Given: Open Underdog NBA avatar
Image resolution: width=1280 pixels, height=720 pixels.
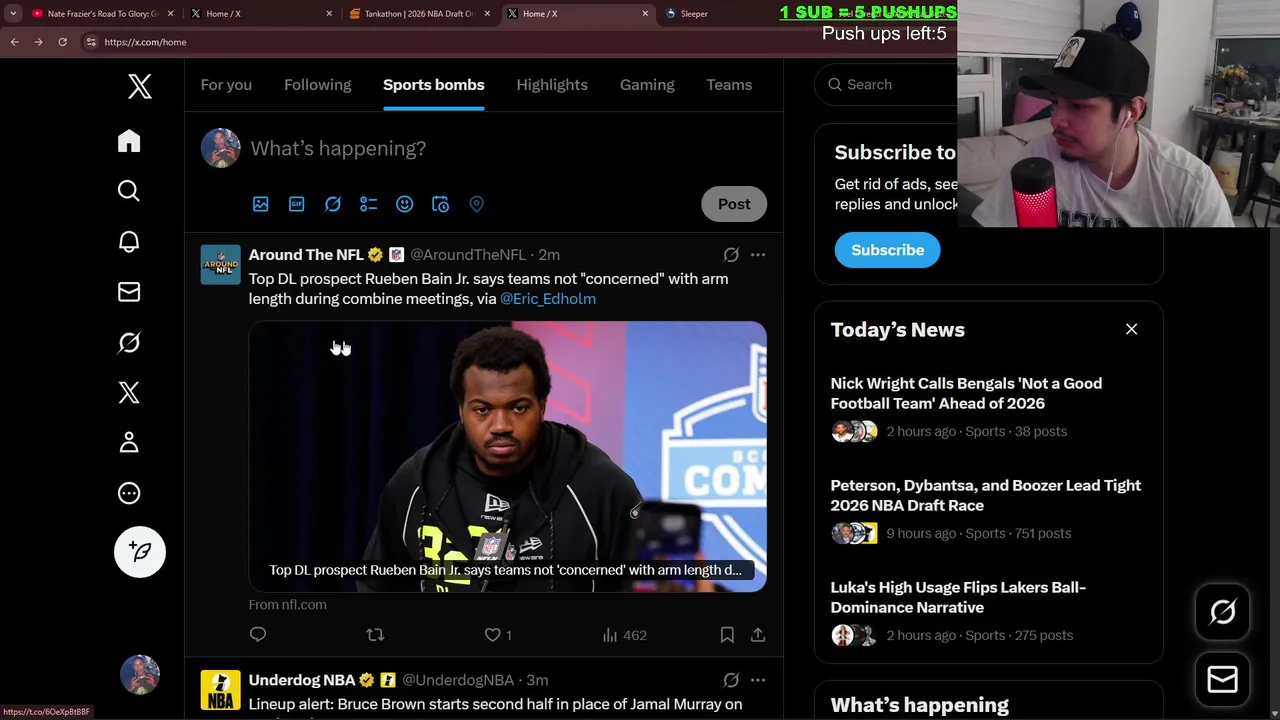Looking at the screenshot, I should click(221, 690).
